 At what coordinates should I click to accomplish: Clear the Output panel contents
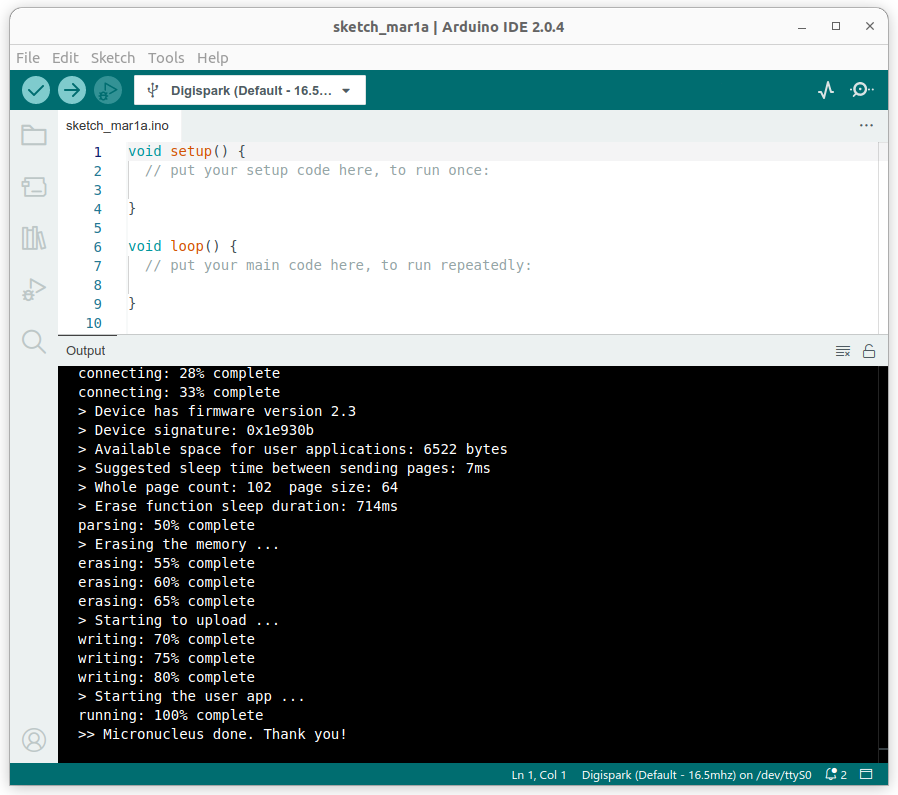[842, 351]
